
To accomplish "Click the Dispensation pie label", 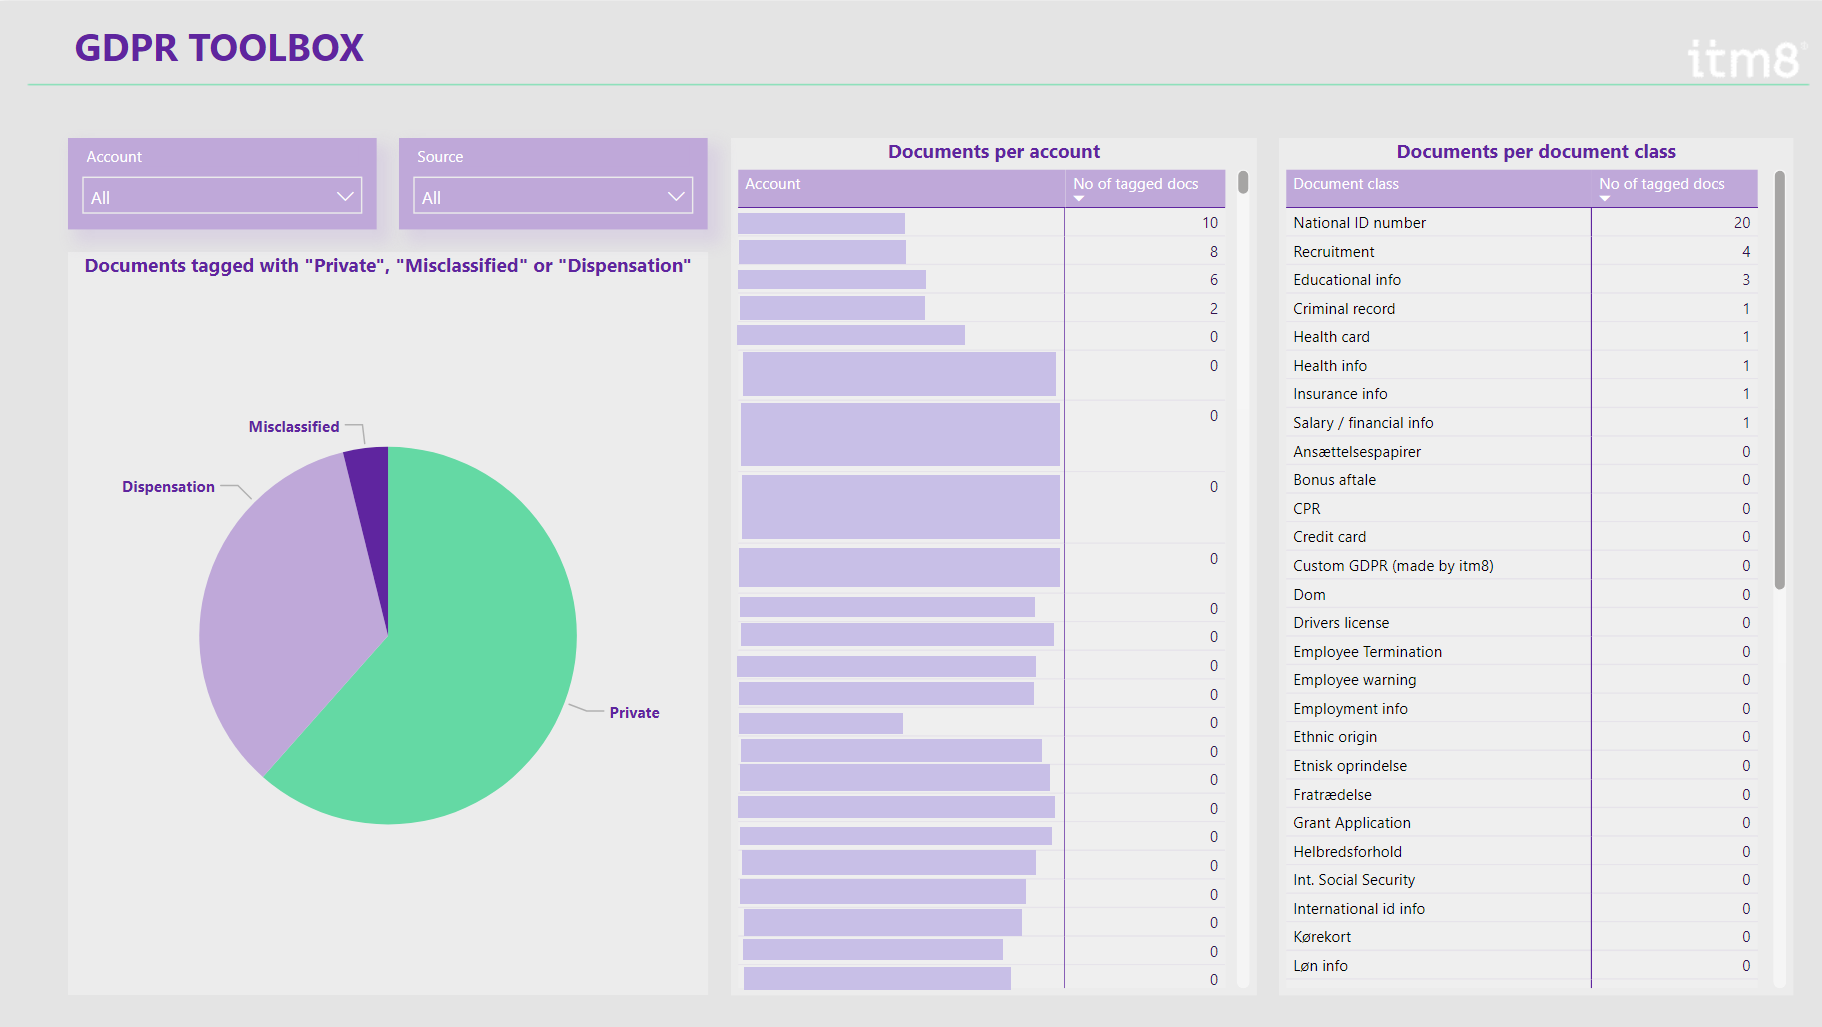I will point(168,487).
